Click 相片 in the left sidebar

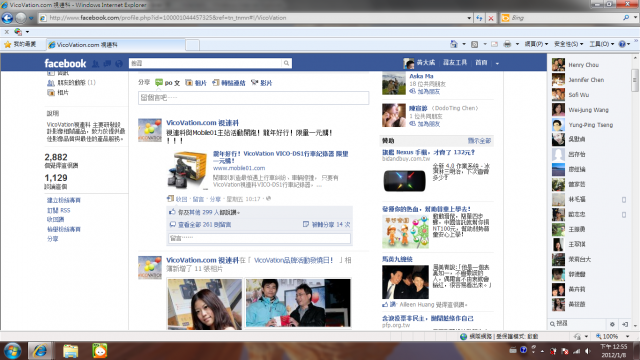pyautogui.click(x=62, y=93)
